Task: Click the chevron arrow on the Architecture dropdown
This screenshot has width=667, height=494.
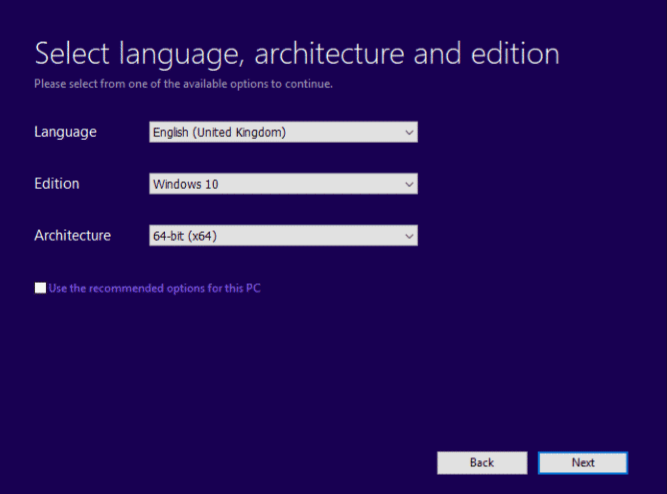Action: tap(409, 236)
